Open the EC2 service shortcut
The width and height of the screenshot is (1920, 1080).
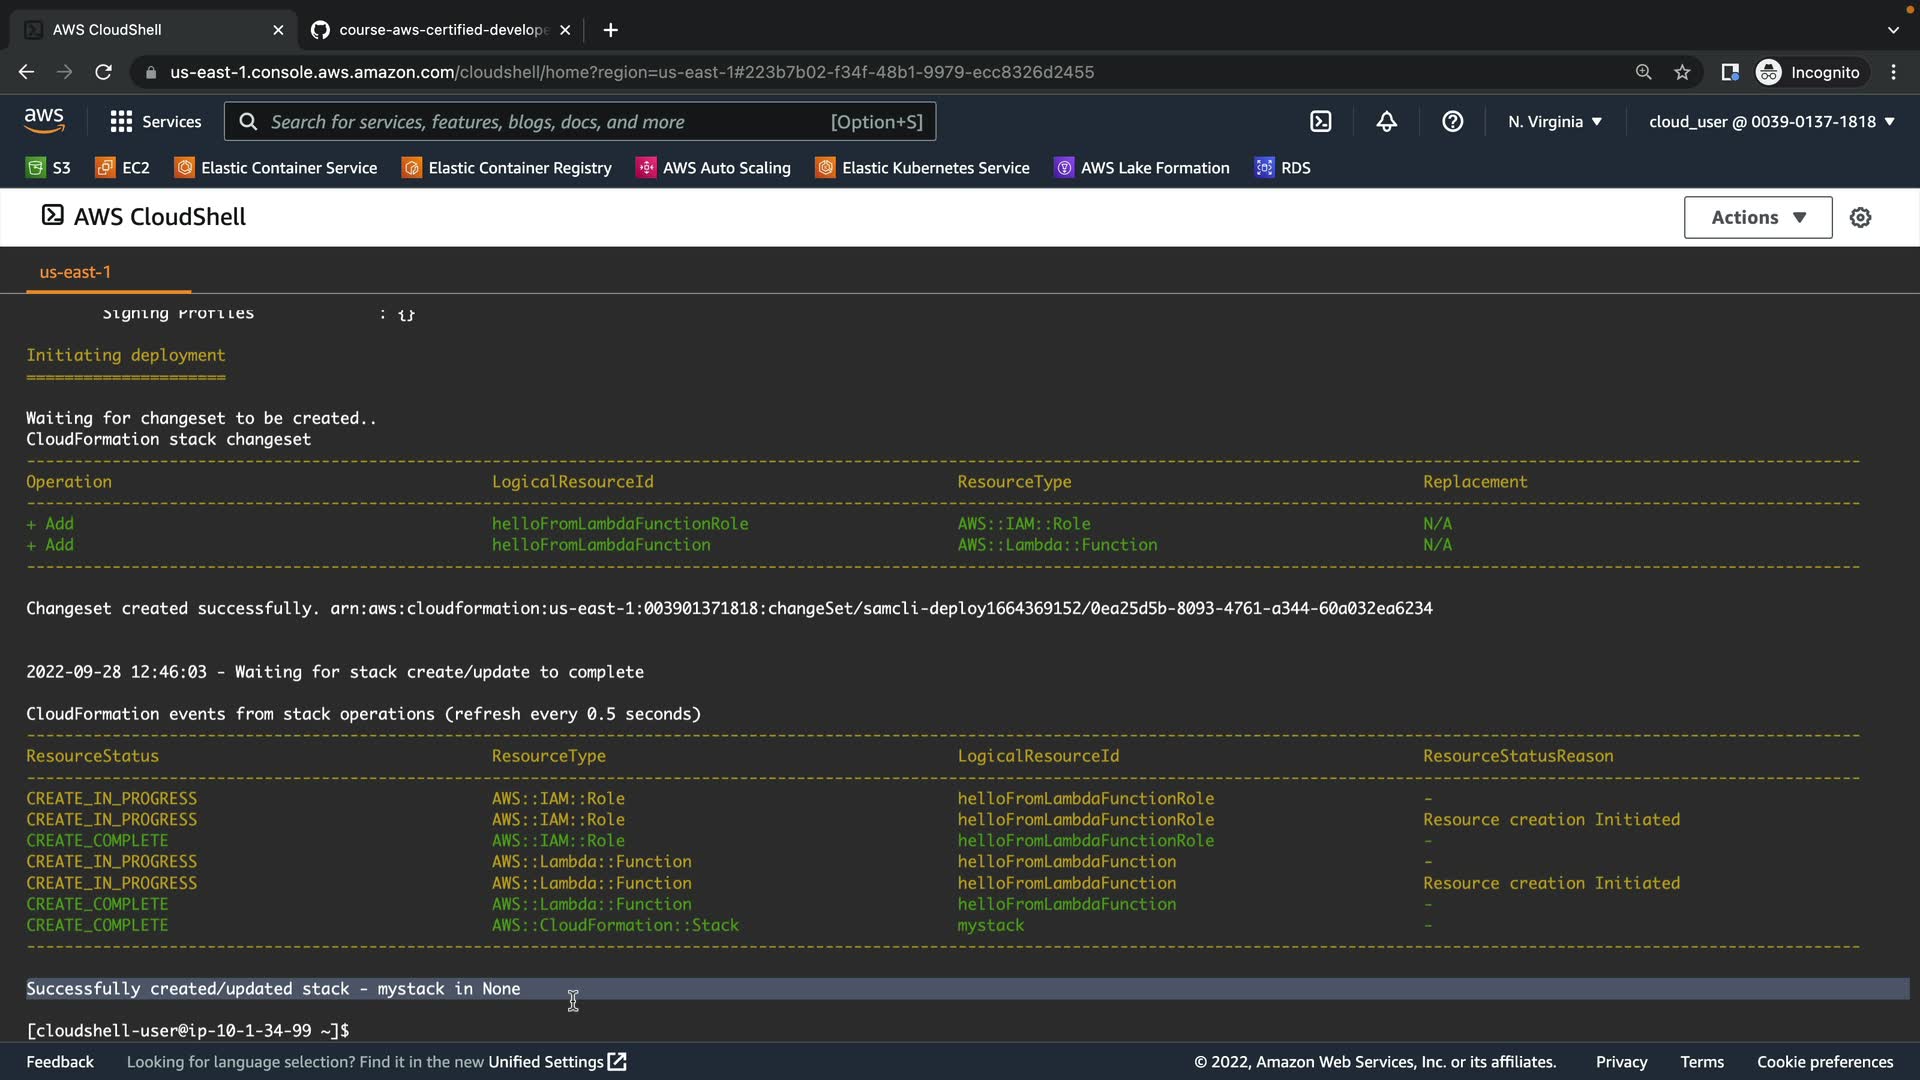coord(123,168)
